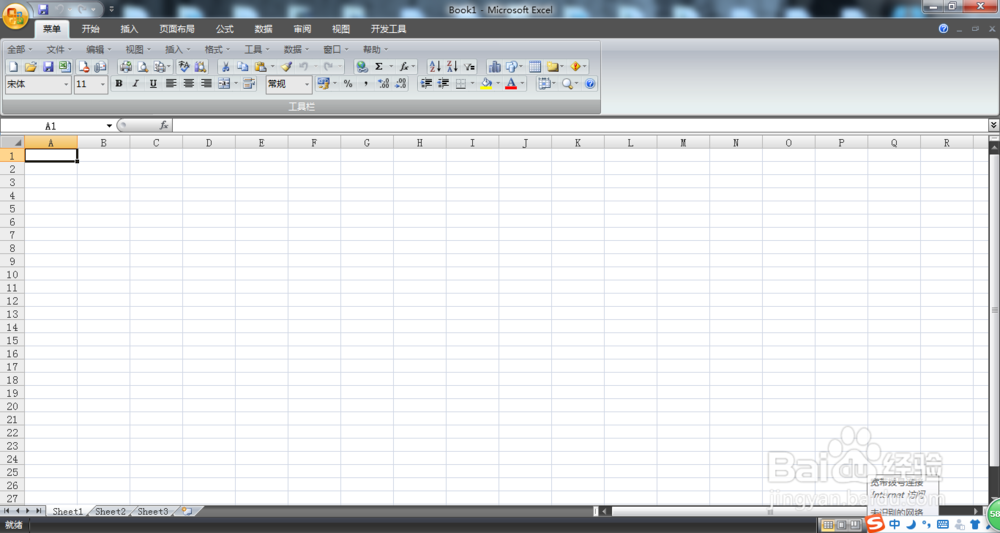This screenshot has height=533, width=1000.
Task: Open the 格式 dropdown menu
Action: tap(217, 49)
